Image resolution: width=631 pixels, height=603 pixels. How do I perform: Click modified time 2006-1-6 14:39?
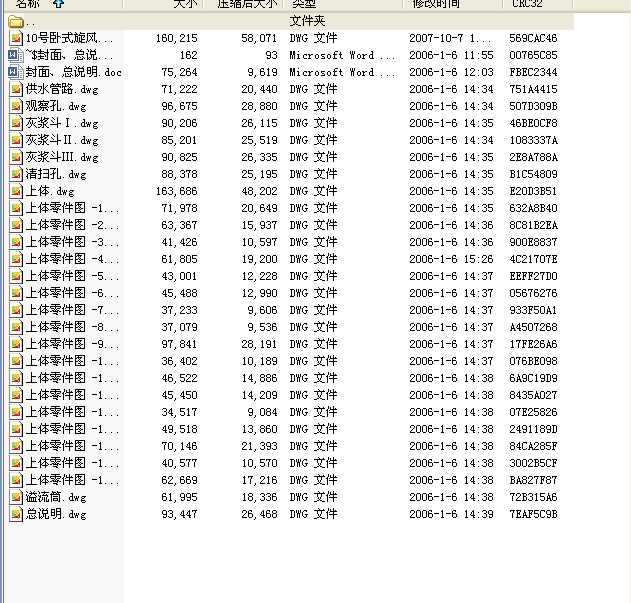pos(451,514)
